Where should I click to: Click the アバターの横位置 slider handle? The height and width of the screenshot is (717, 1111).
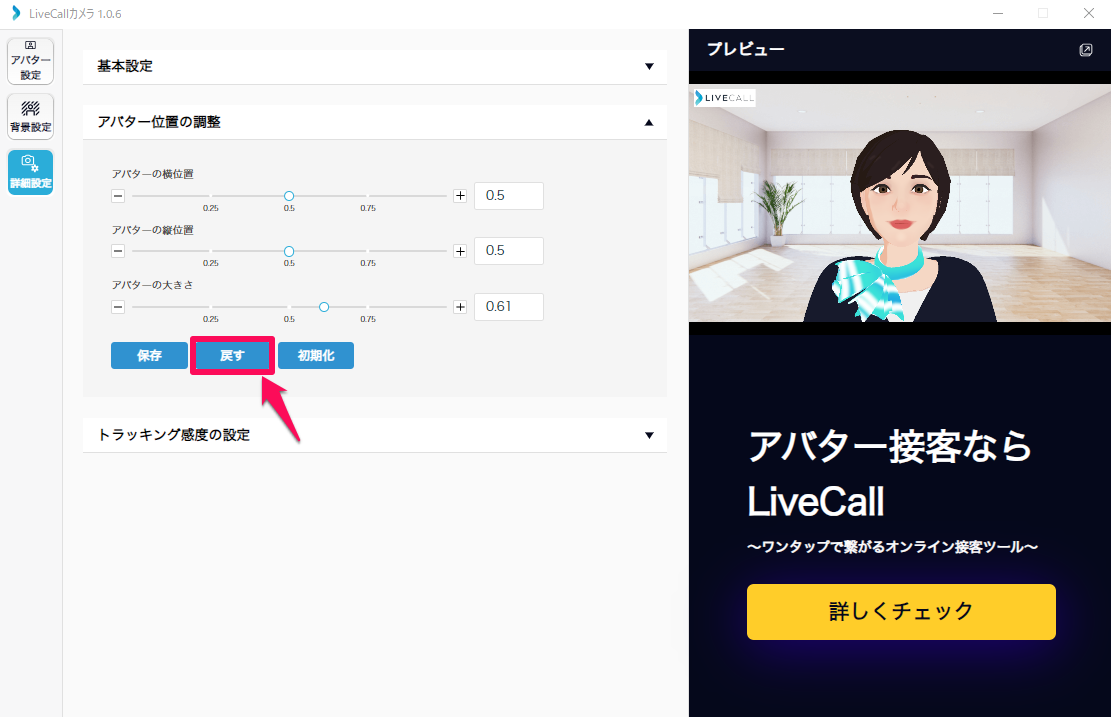tap(289, 196)
